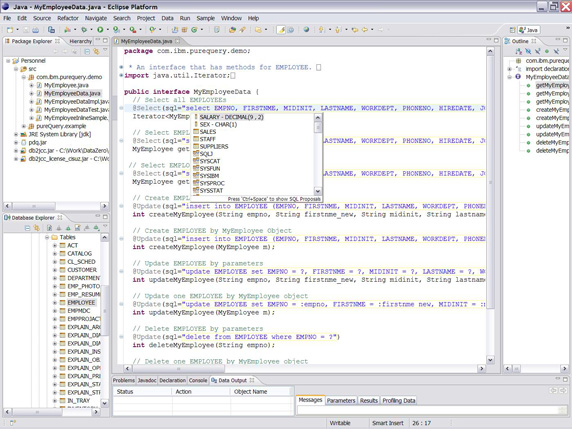This screenshot has width=572, height=429.
Task: Open the Run button dropdown arrow
Action: [107, 30]
